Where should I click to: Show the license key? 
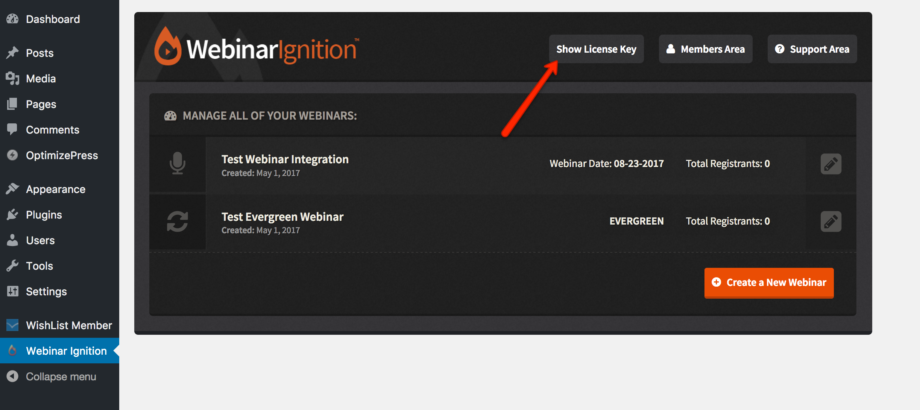click(596, 49)
